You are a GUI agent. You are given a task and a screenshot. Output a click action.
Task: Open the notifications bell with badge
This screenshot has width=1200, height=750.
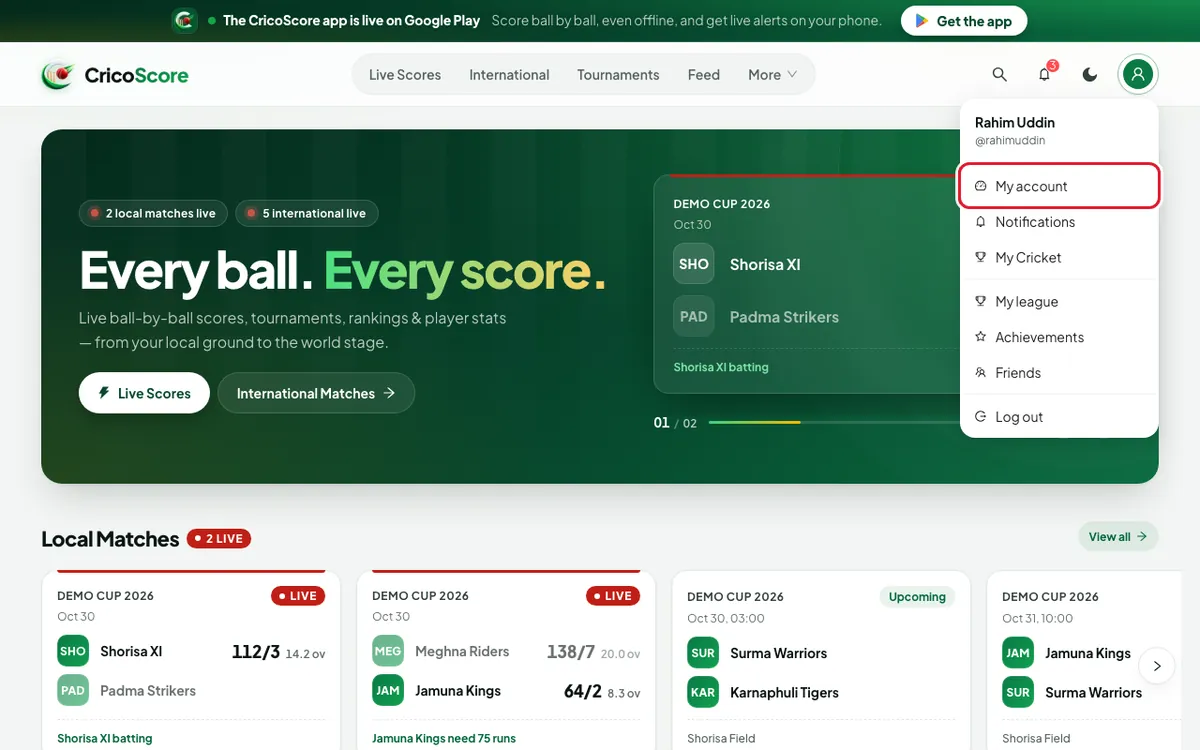click(x=1045, y=75)
